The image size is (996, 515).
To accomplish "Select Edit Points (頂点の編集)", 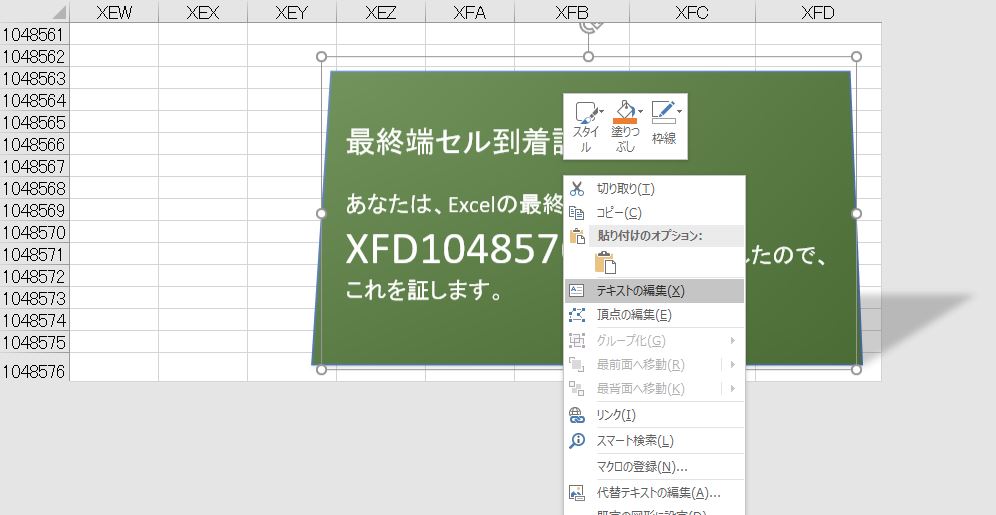I will (654, 315).
